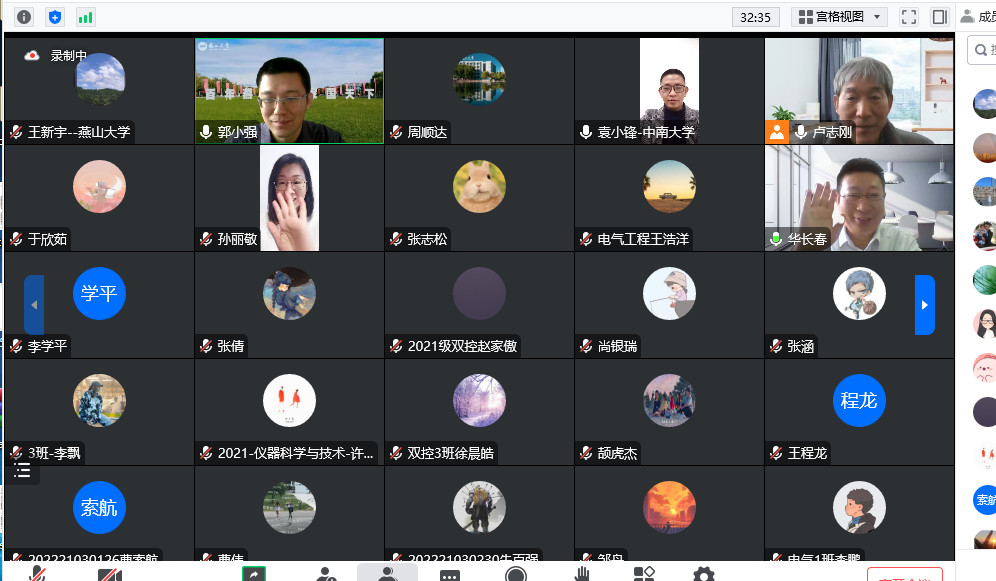Check the green network signal icon
This screenshot has height=581, width=996.
coord(85,17)
